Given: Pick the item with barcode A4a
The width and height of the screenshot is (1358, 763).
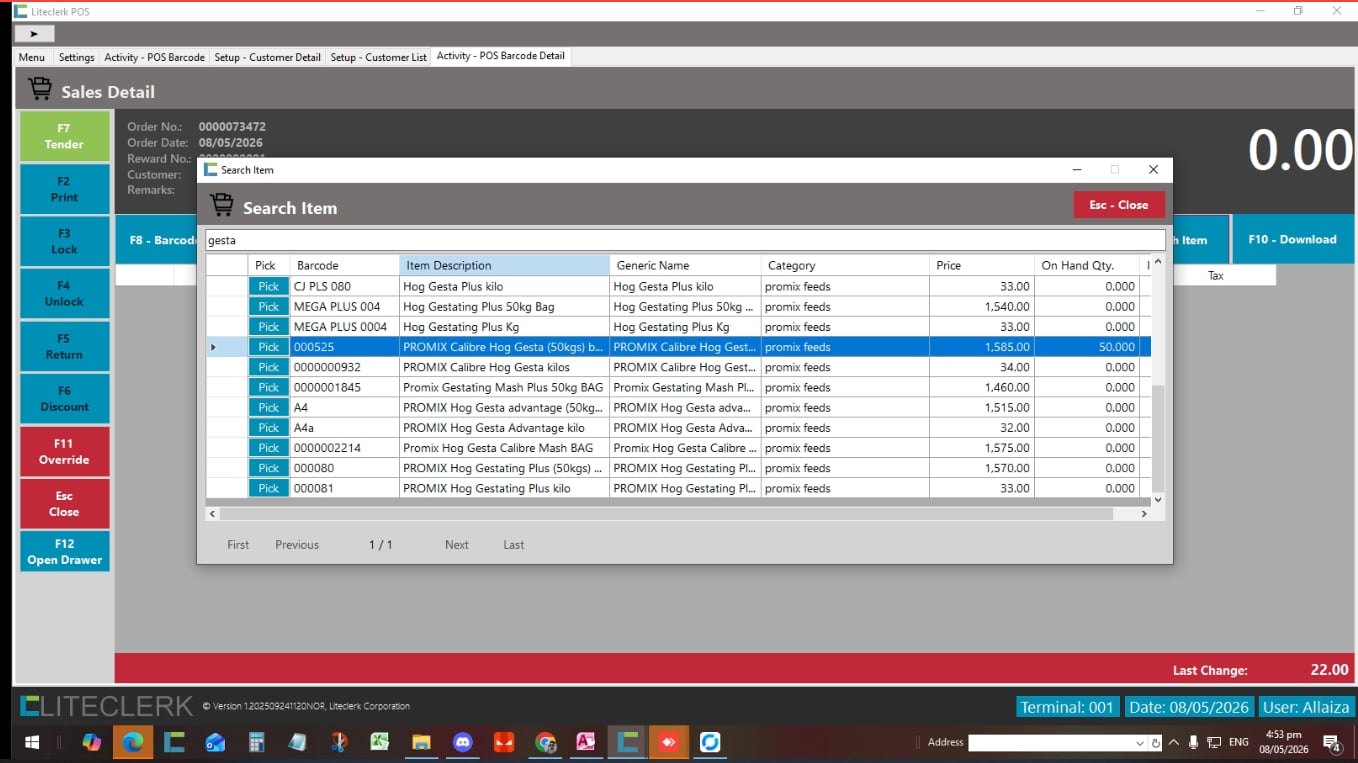Looking at the screenshot, I should [268, 428].
